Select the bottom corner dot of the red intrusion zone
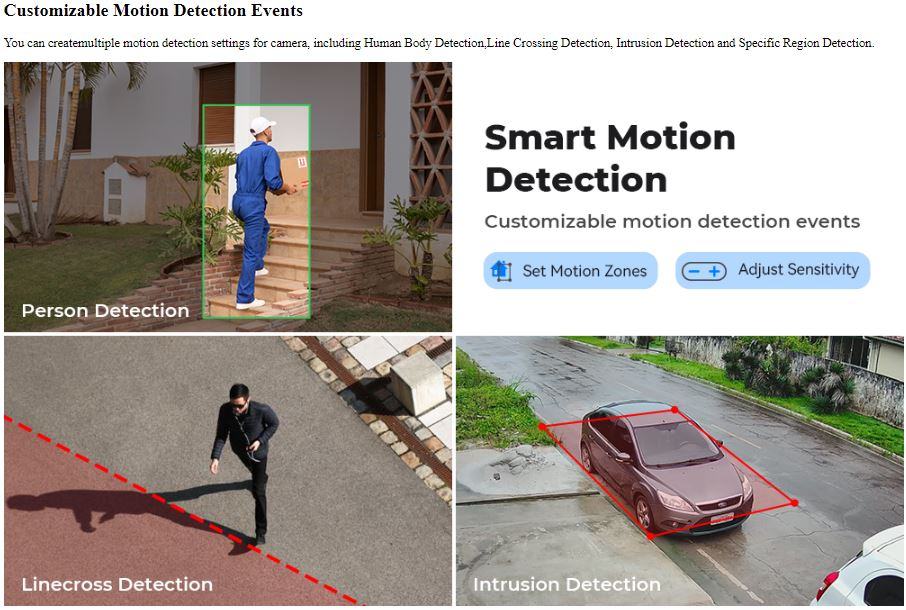Viewport: 906px width, 610px height. click(x=651, y=536)
